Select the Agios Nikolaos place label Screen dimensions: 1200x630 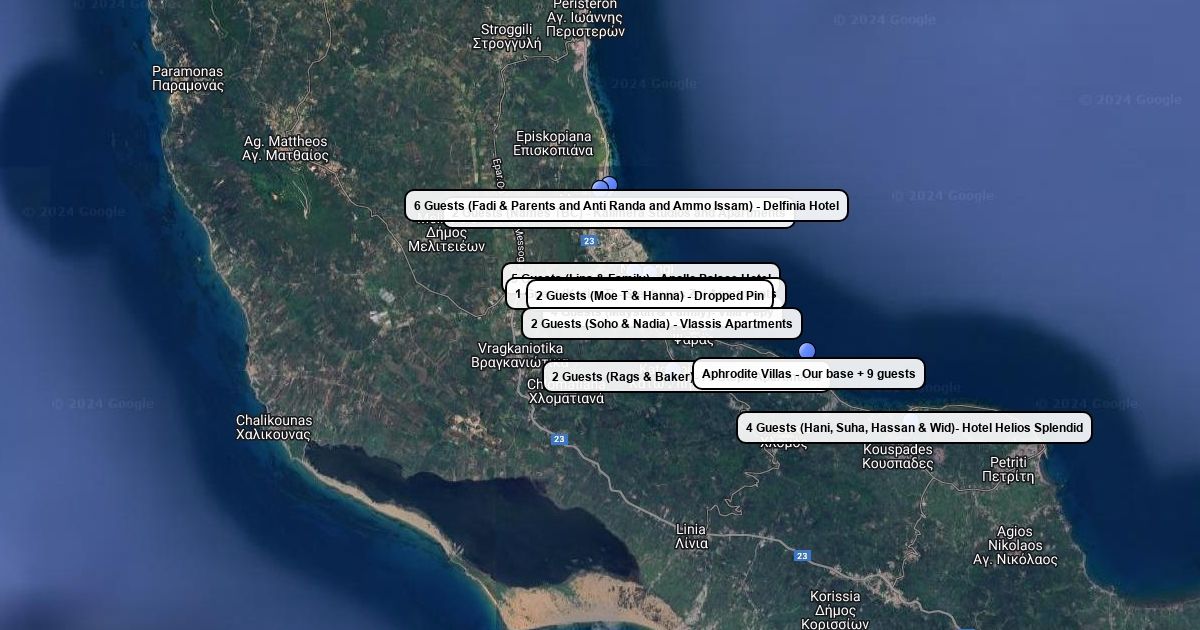[1015, 546]
